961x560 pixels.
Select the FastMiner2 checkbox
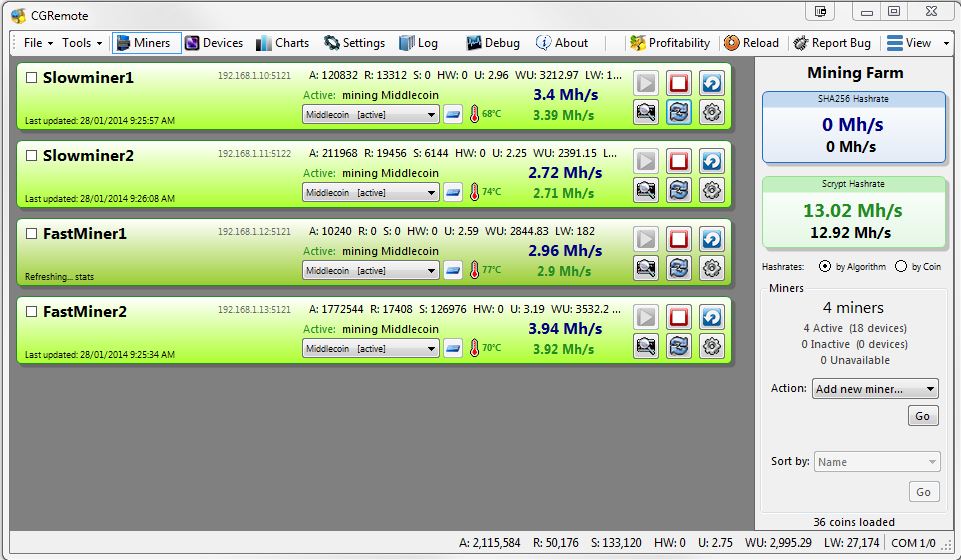(x=32, y=312)
